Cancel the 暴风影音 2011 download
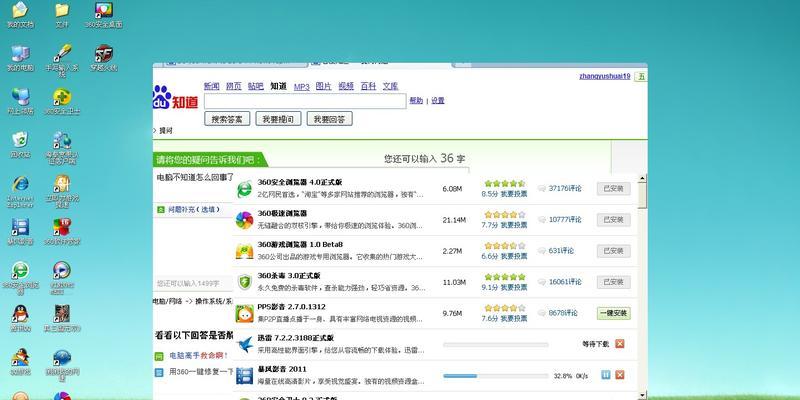 pyautogui.click(x=619, y=375)
